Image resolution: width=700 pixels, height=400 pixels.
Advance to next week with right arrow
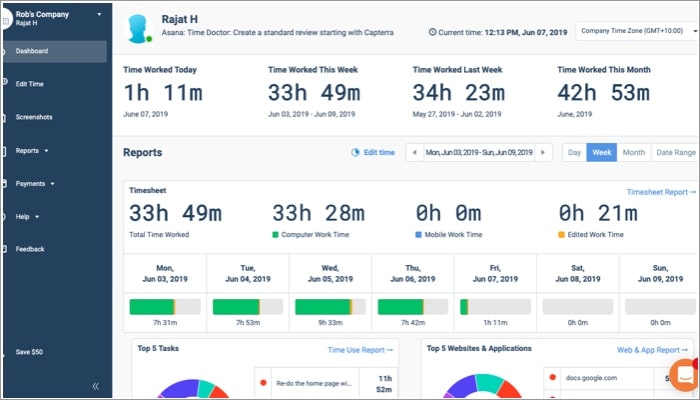(x=543, y=153)
